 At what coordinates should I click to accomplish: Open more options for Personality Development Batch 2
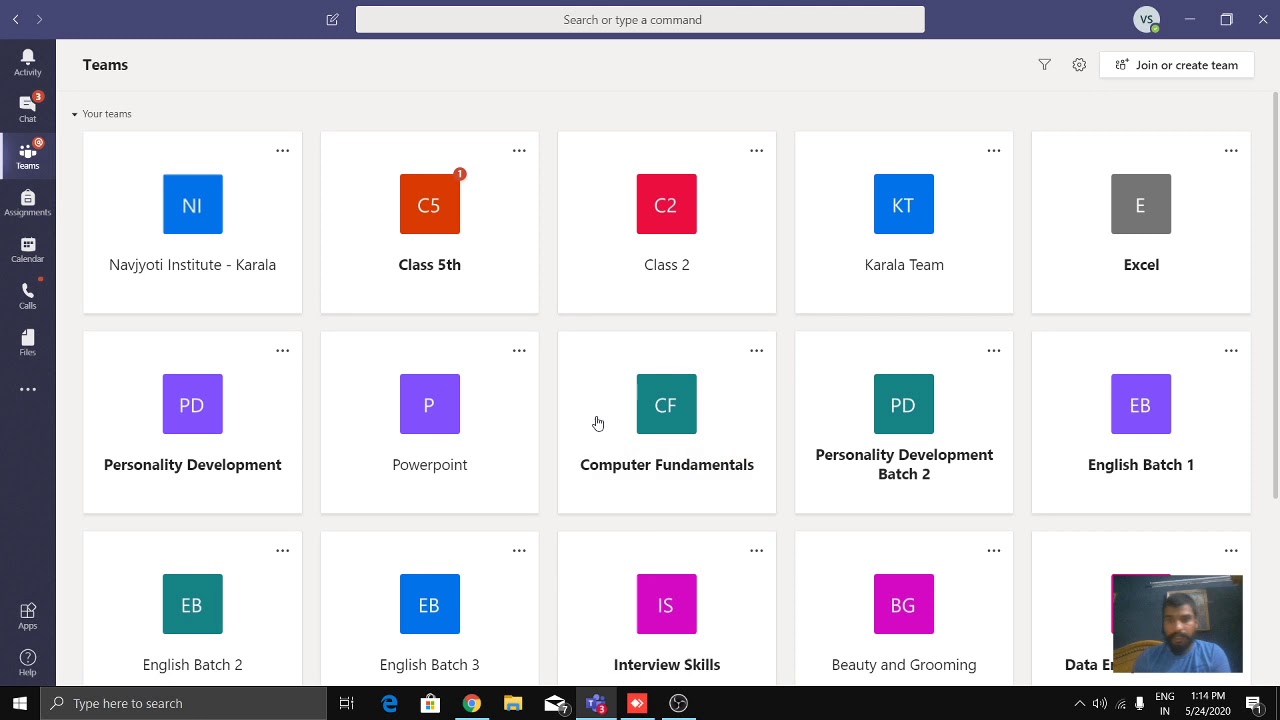tap(993, 351)
